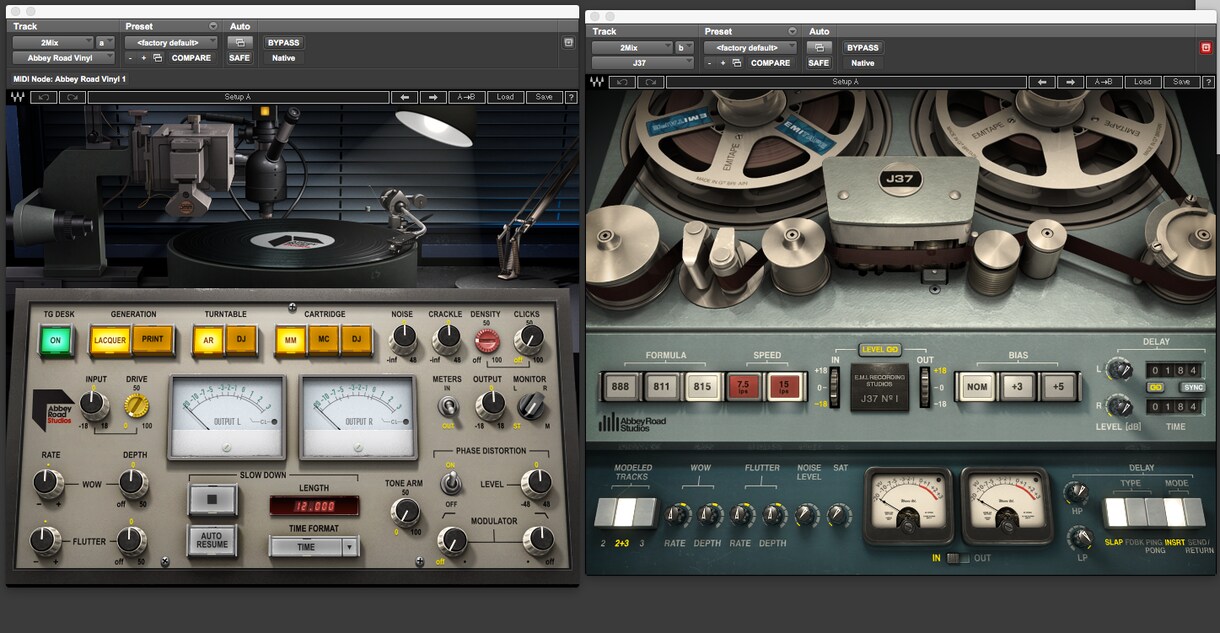Image resolution: width=1220 pixels, height=633 pixels.
Task: Open the help question mark in Abbey Road Vinyl
Action: coord(571,97)
